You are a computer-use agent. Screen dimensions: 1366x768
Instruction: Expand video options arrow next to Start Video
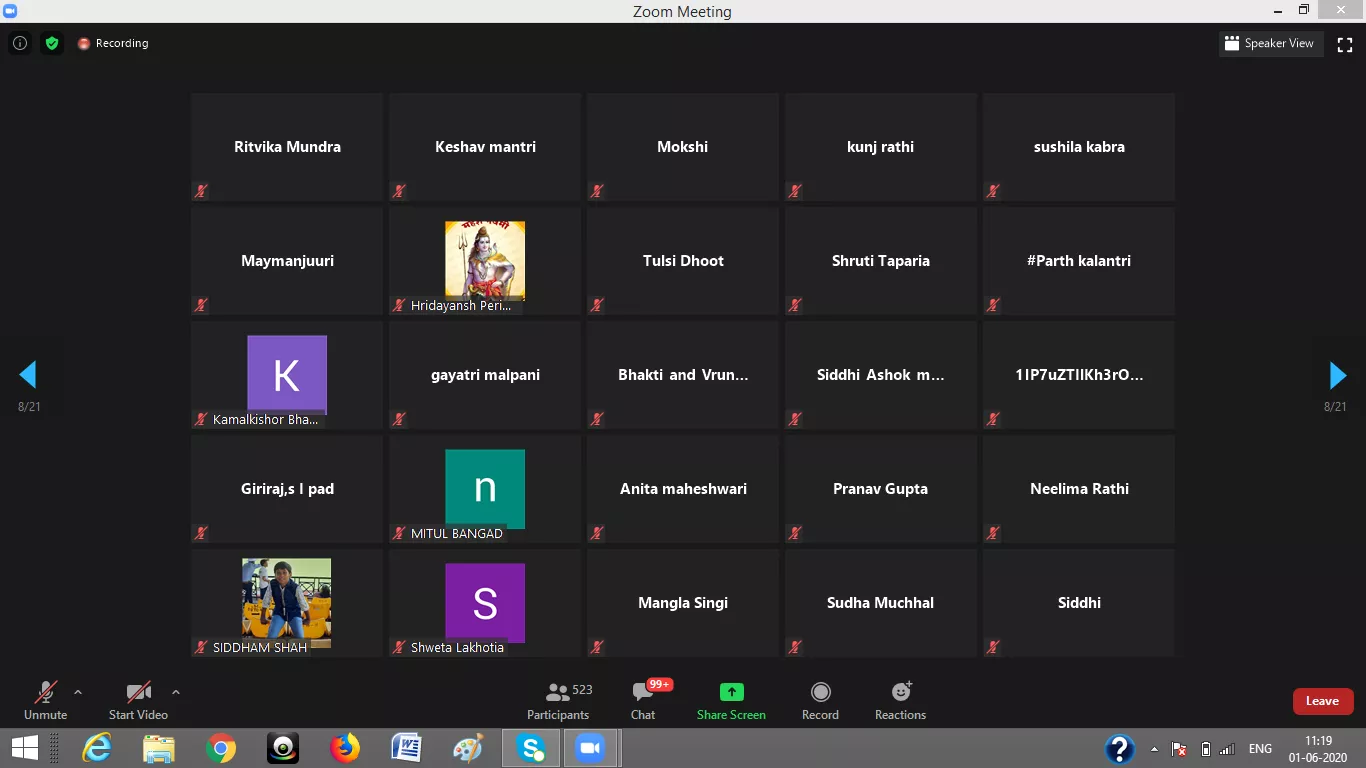click(176, 692)
